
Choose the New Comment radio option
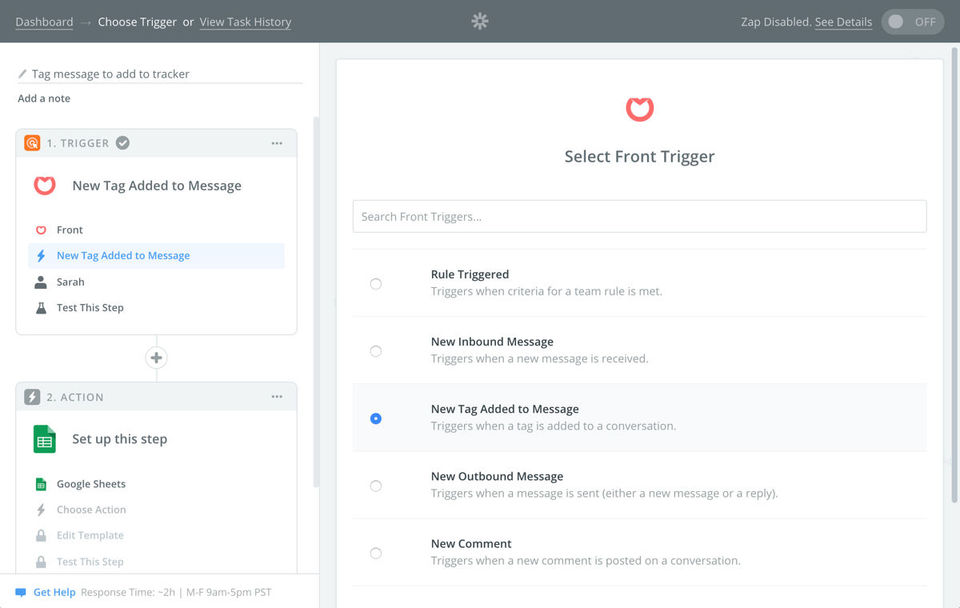(x=376, y=553)
